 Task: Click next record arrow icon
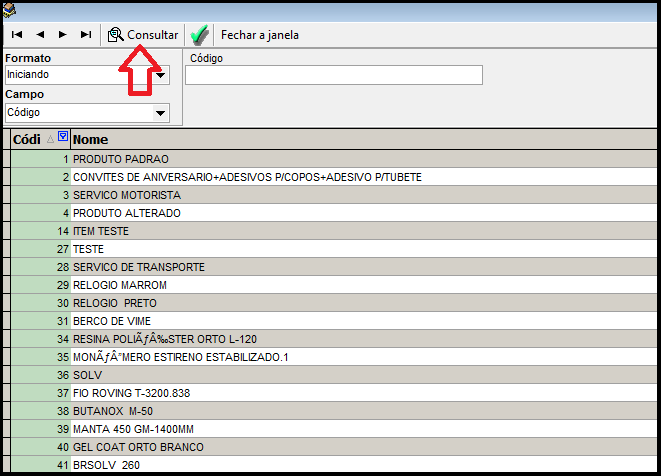click(x=63, y=35)
